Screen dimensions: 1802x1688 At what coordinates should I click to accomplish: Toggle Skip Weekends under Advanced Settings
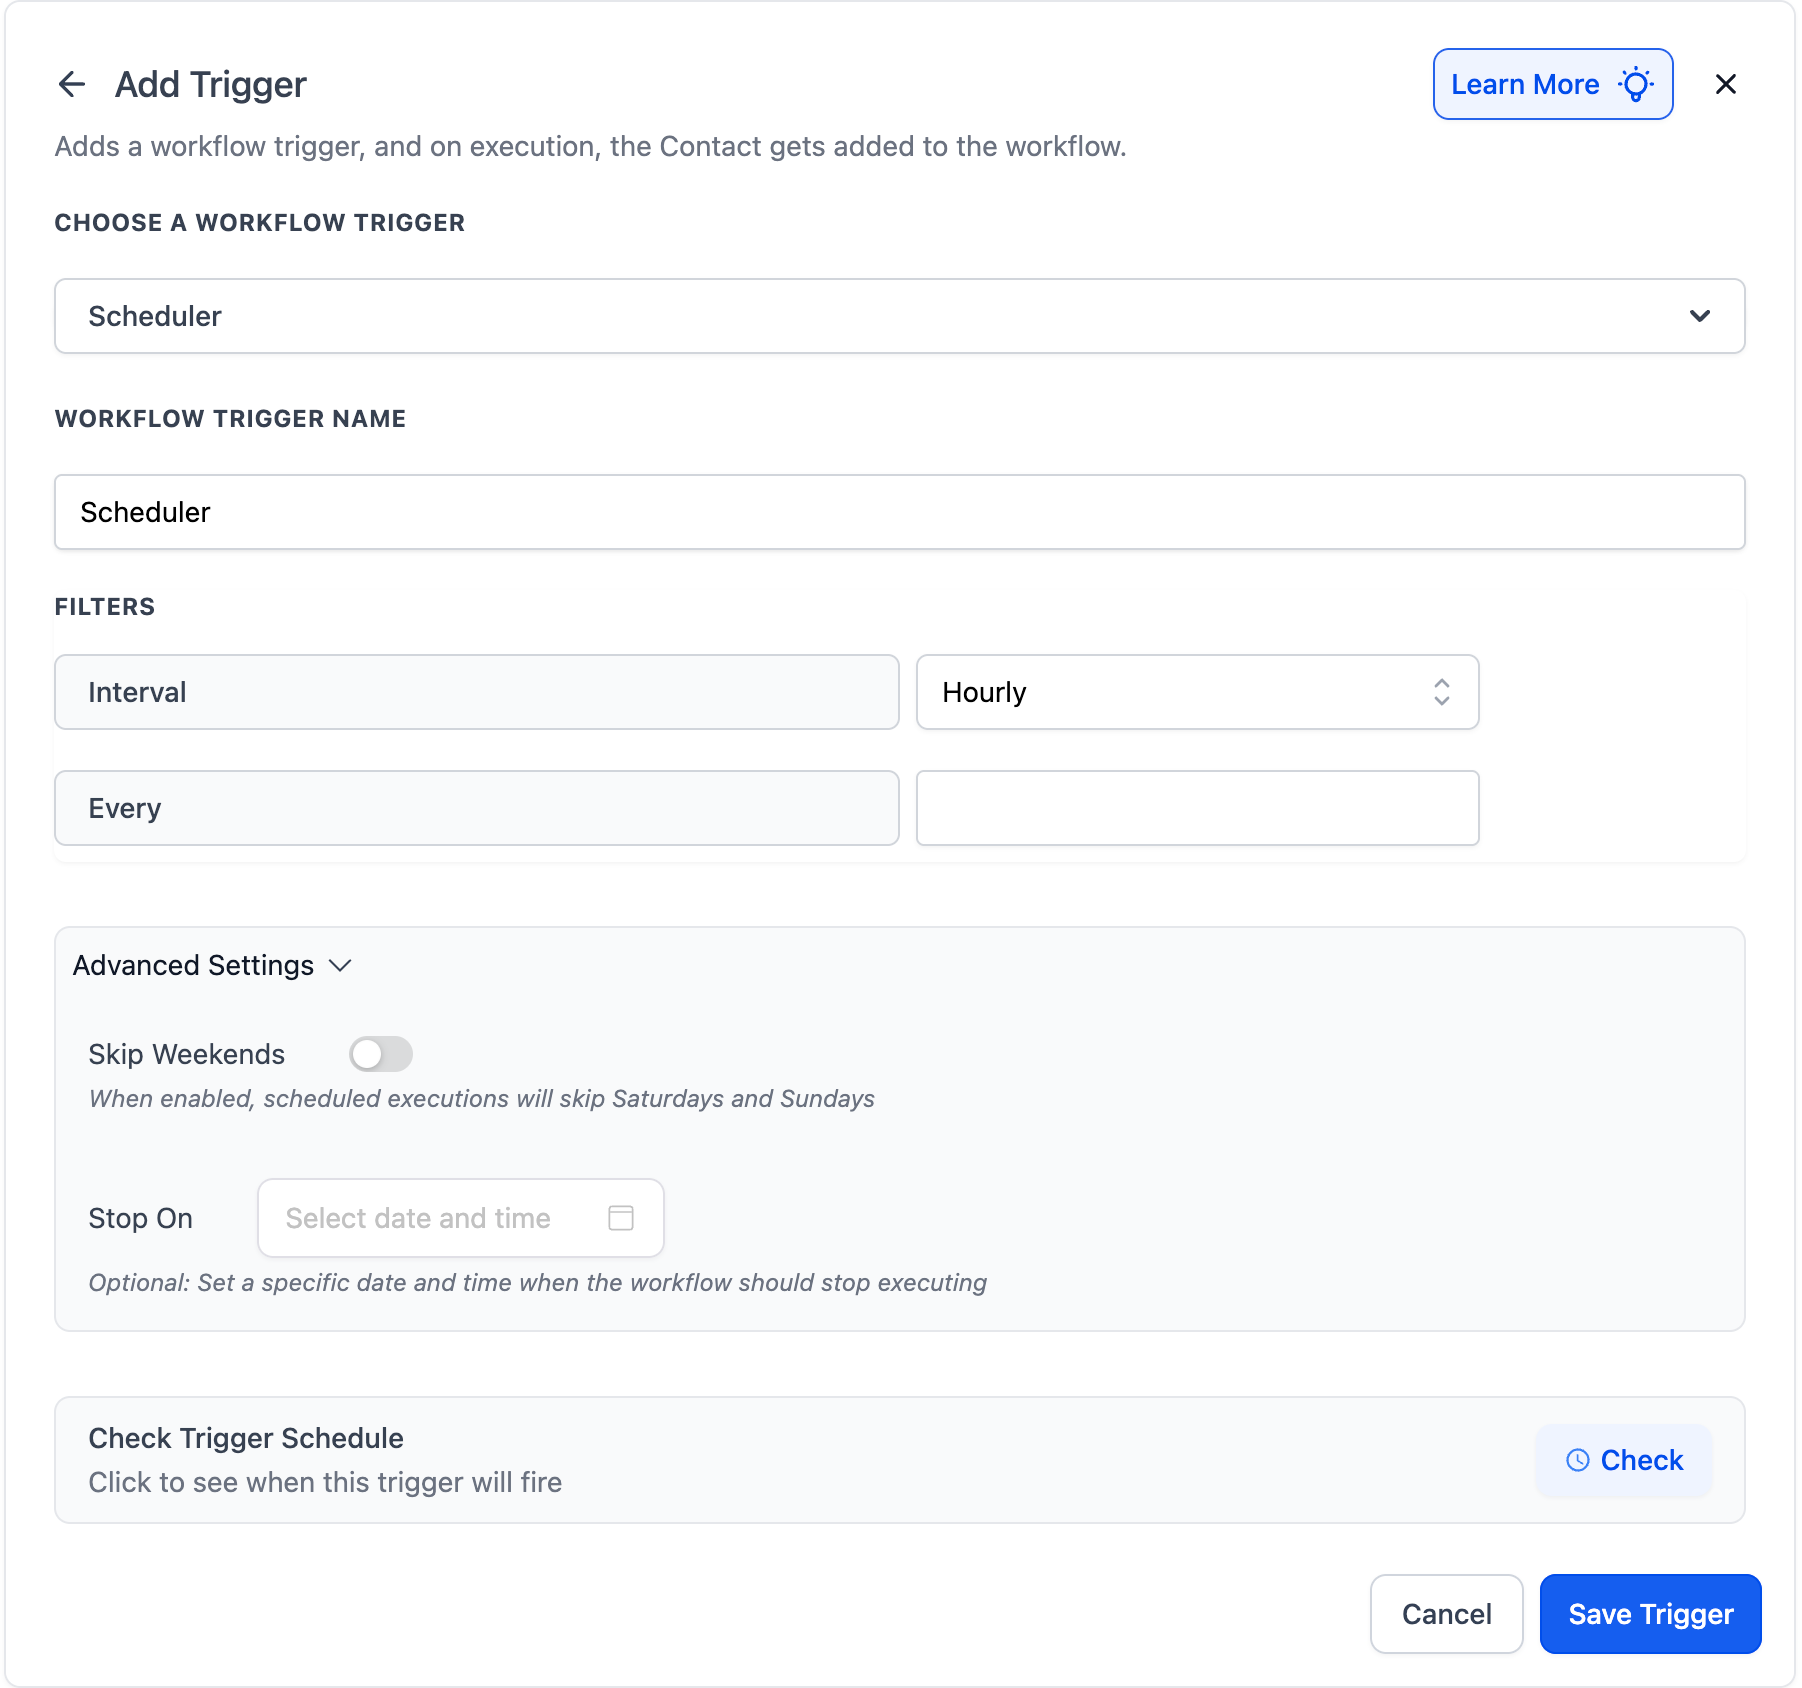[380, 1054]
